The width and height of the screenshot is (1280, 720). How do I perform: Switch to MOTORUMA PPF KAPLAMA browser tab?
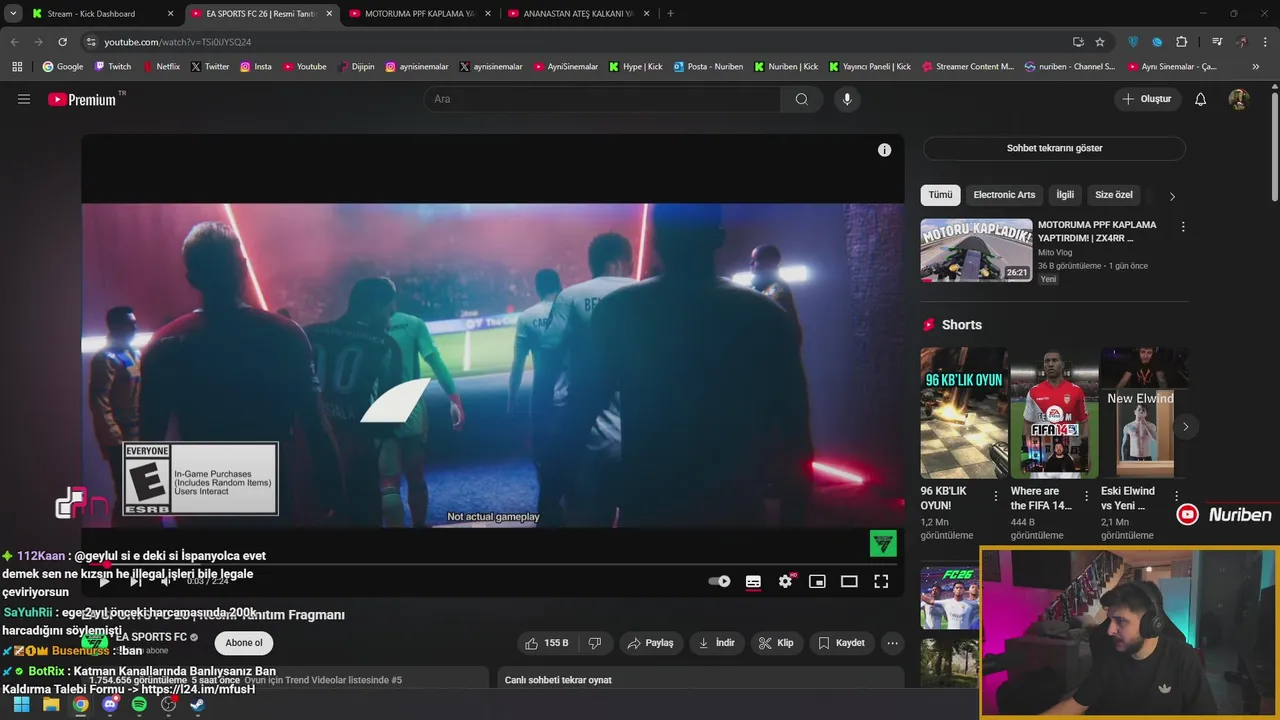coord(418,14)
